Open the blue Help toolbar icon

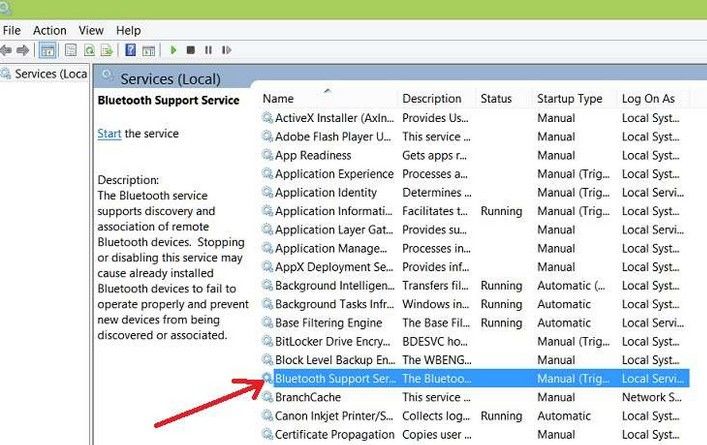pyautogui.click(x=131, y=50)
